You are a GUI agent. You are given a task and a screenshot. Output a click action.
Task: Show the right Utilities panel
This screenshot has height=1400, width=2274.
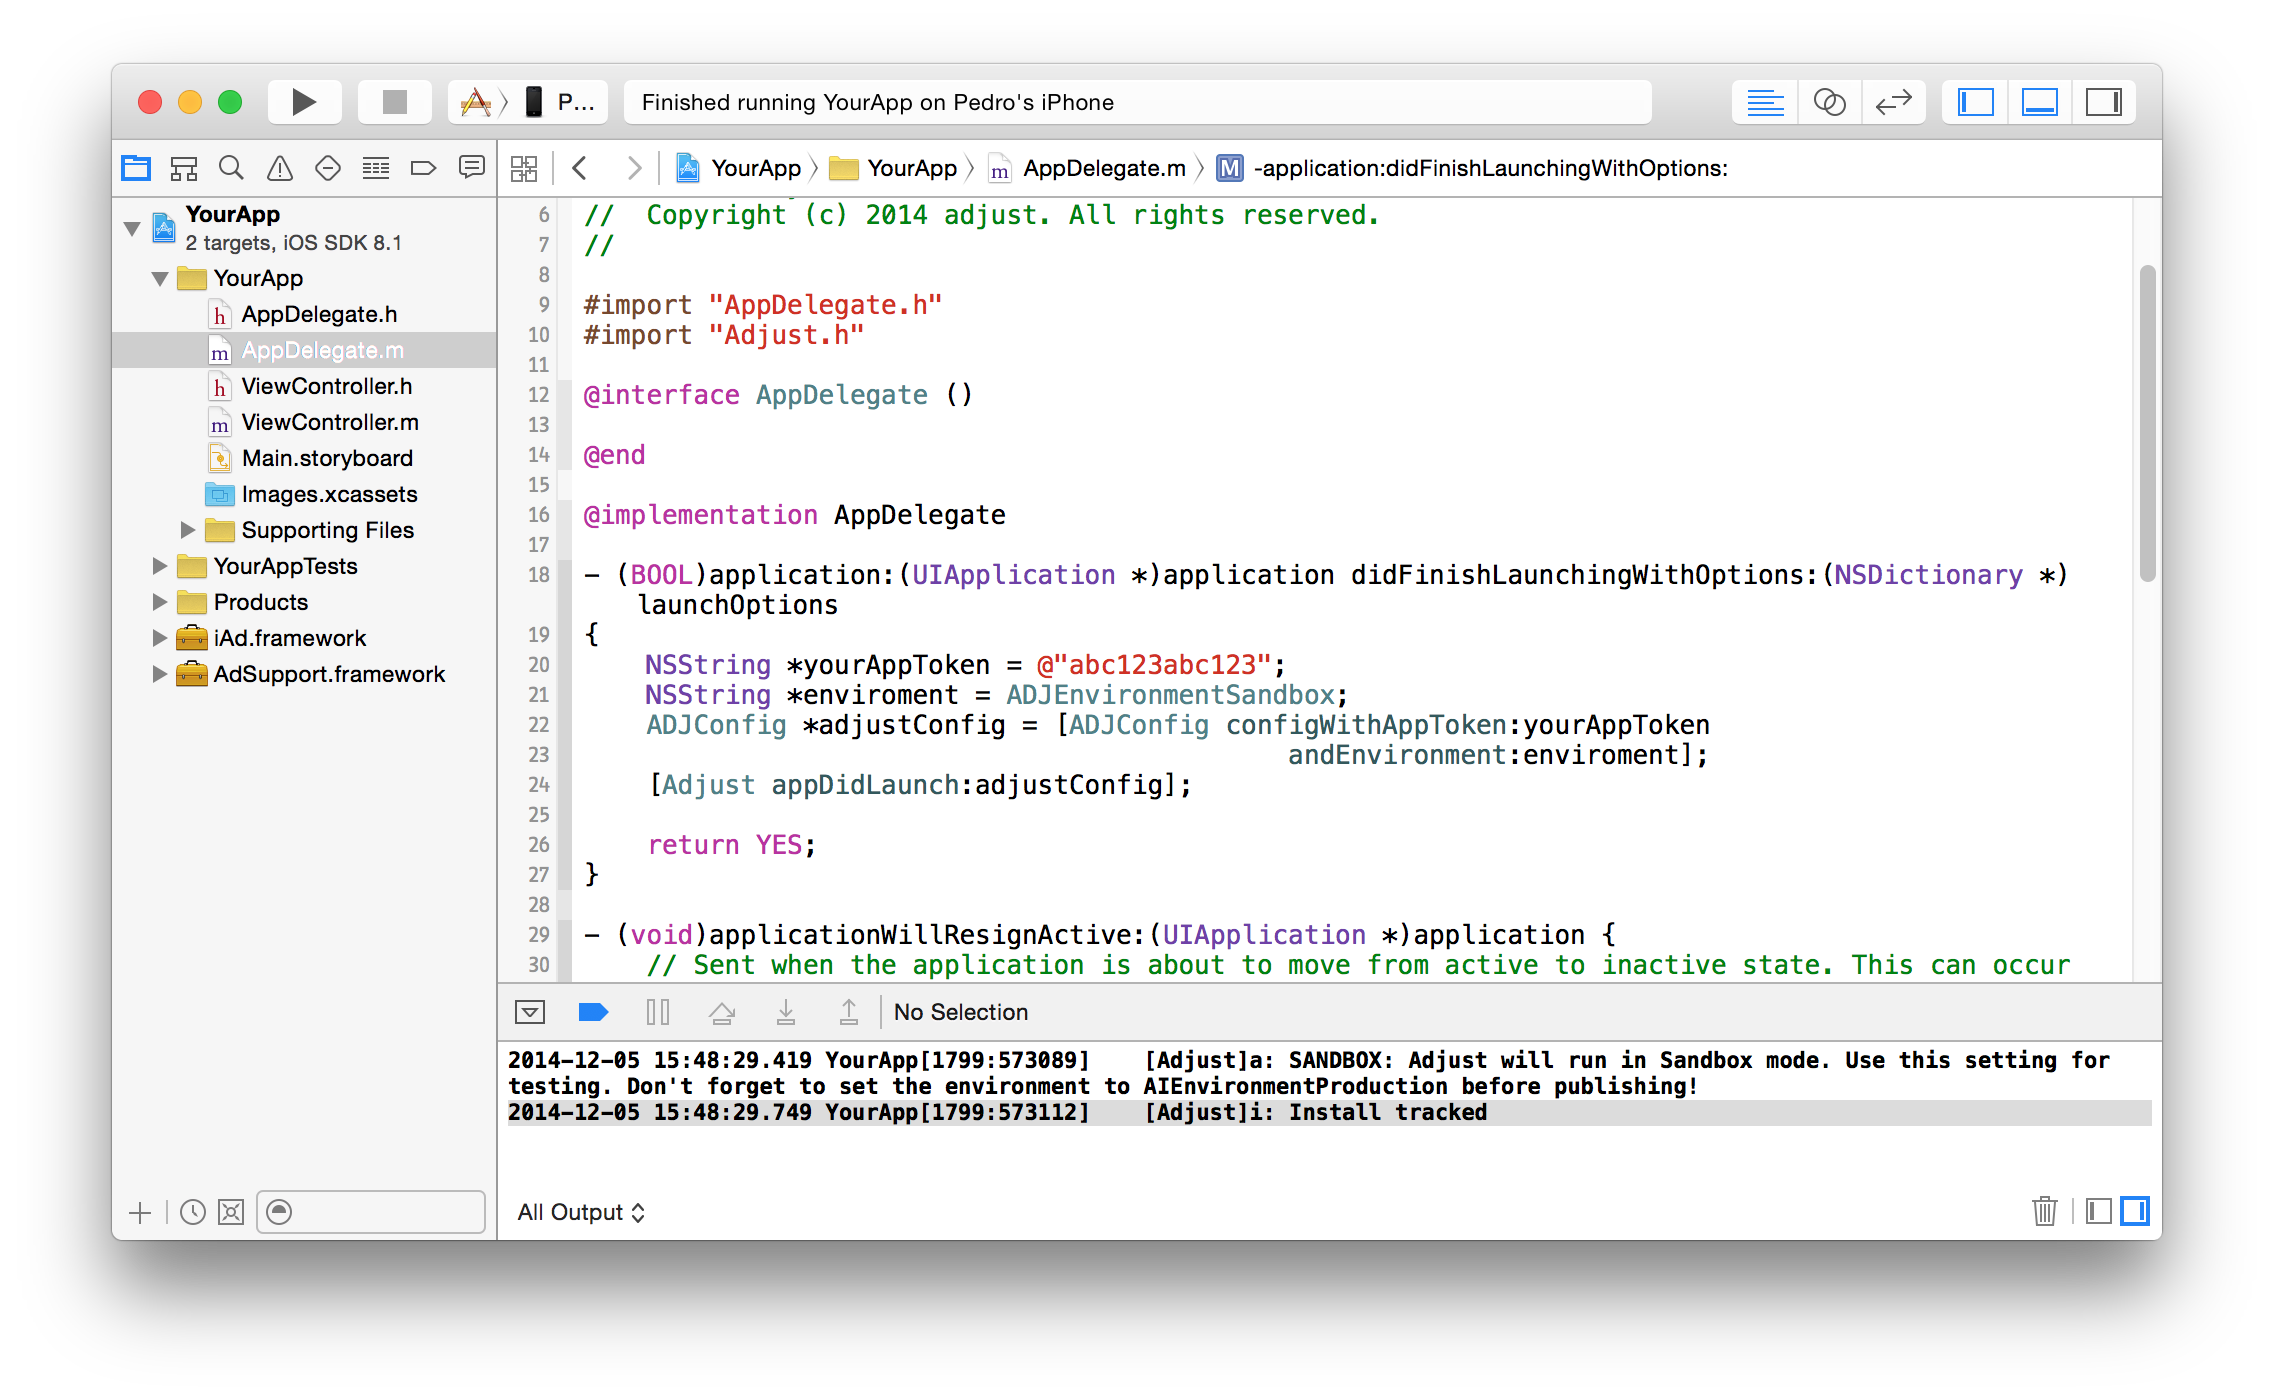pos(2103,102)
